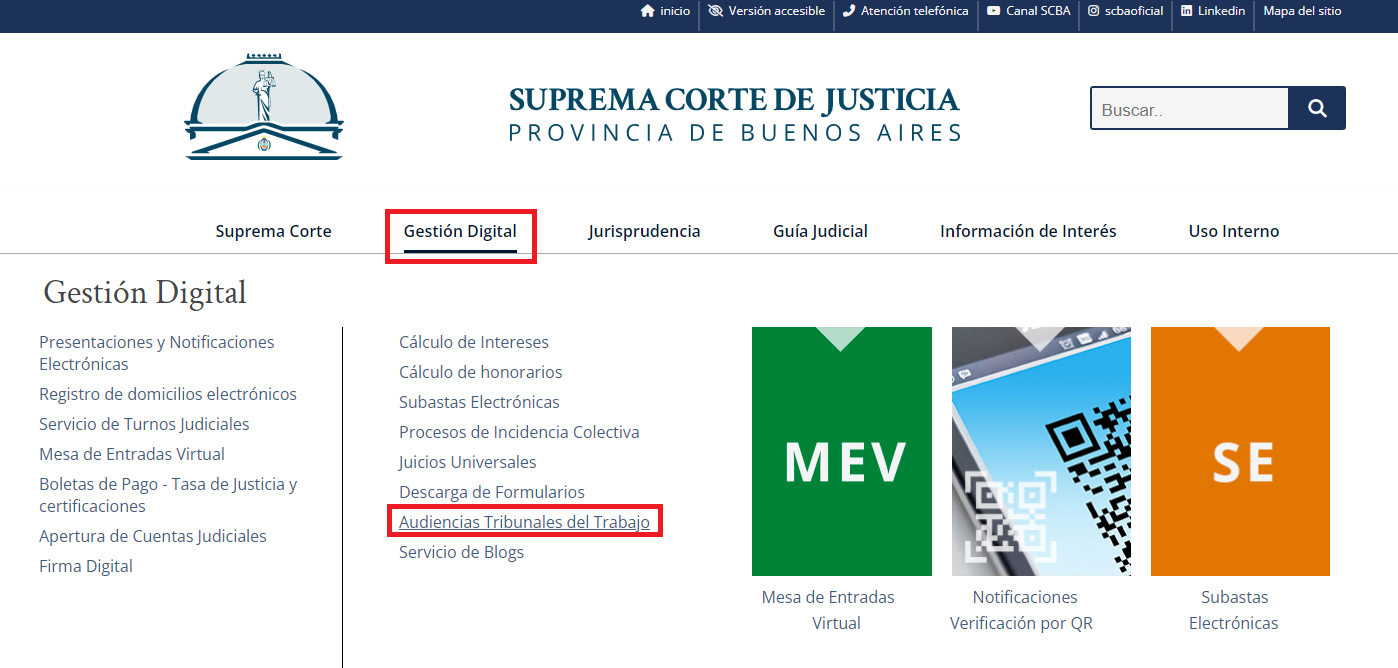Viewport: 1398px width, 668px height.
Task: Open the QR code Notificaciones image
Action: tap(1041, 452)
